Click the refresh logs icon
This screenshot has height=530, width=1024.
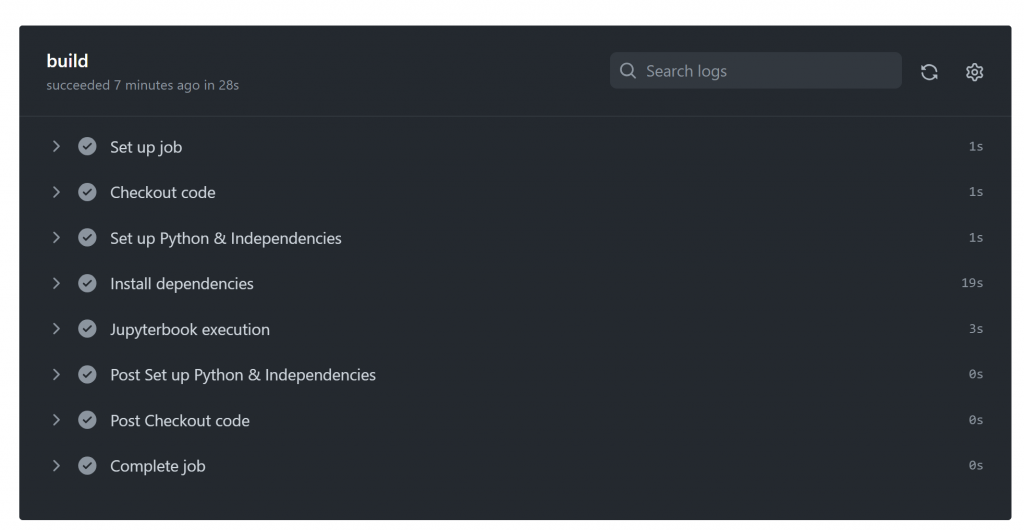[x=929, y=72]
